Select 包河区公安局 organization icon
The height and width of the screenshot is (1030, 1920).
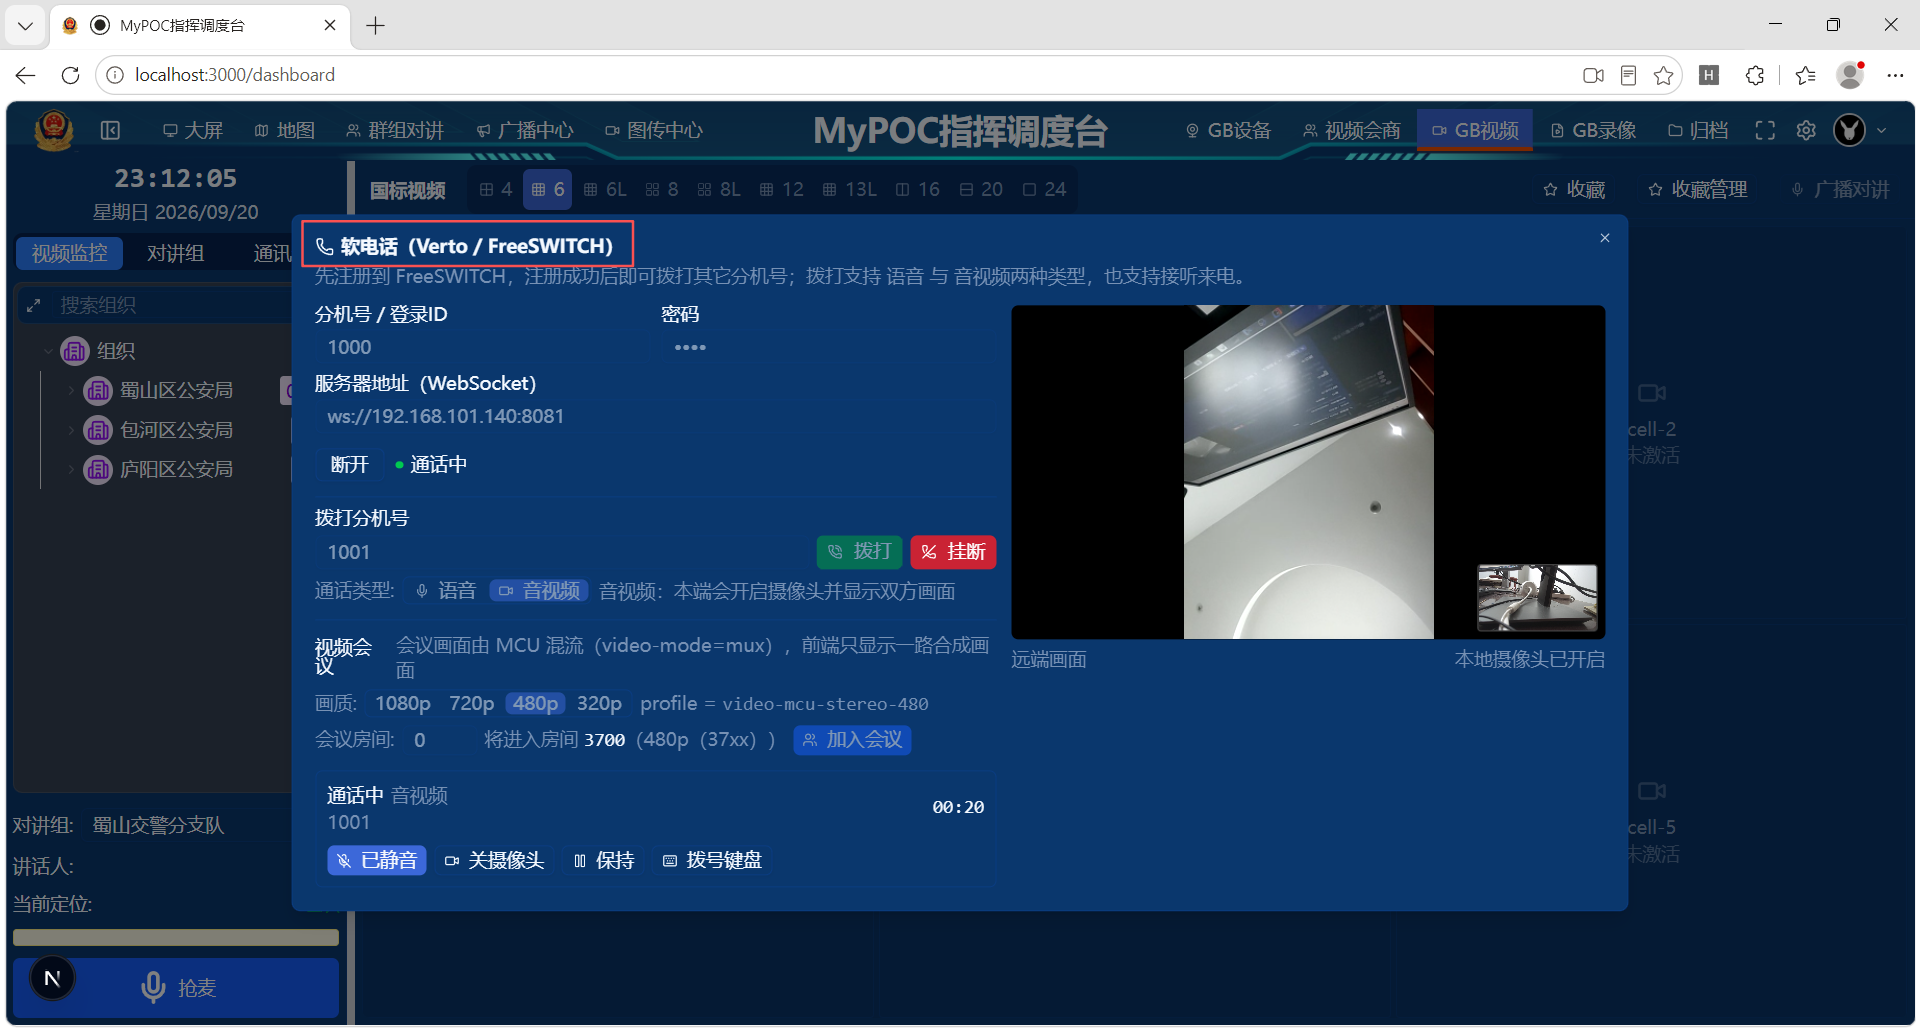click(x=98, y=431)
